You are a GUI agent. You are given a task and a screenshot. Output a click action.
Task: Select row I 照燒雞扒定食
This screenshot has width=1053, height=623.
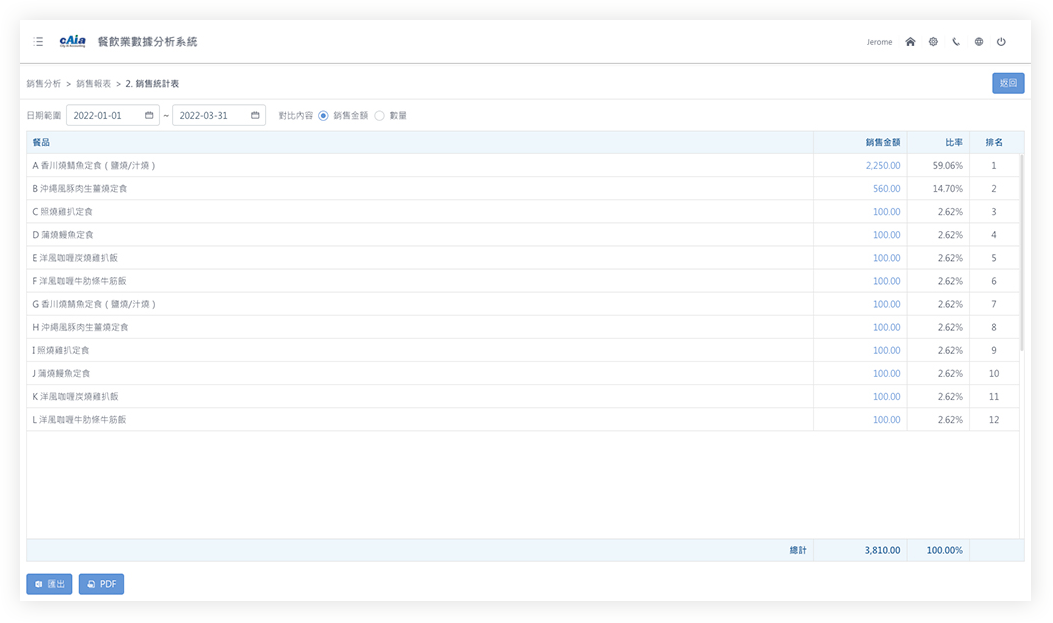point(522,350)
